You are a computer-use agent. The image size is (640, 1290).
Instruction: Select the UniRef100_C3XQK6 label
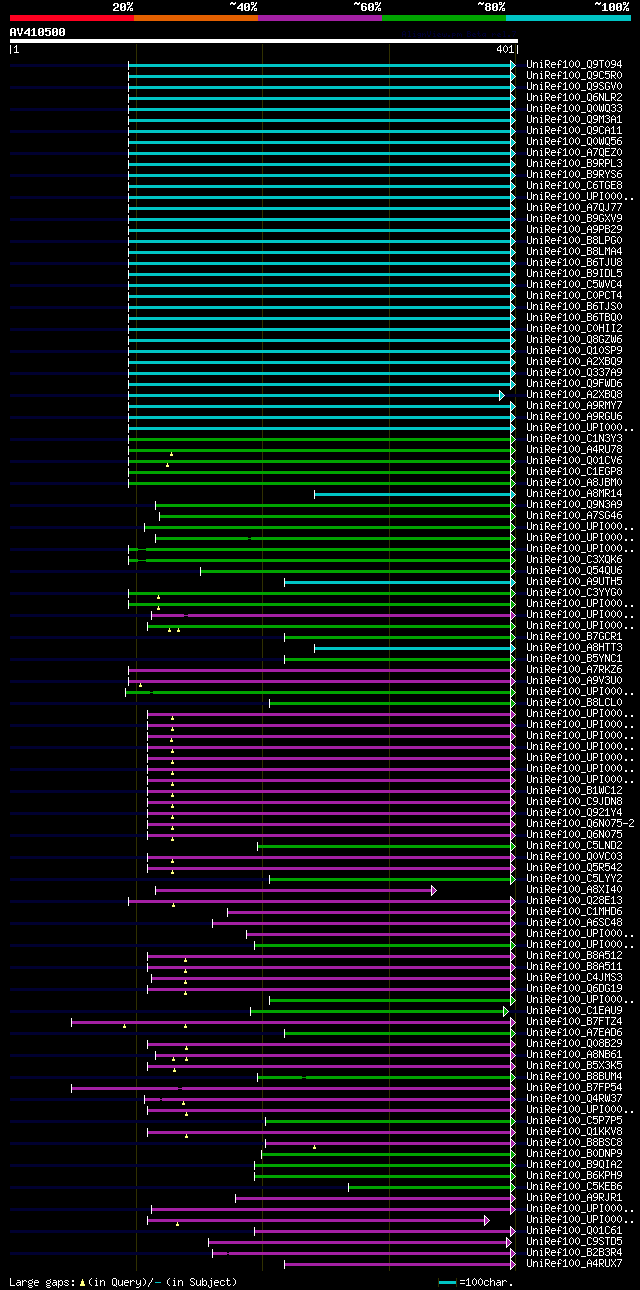574,560
